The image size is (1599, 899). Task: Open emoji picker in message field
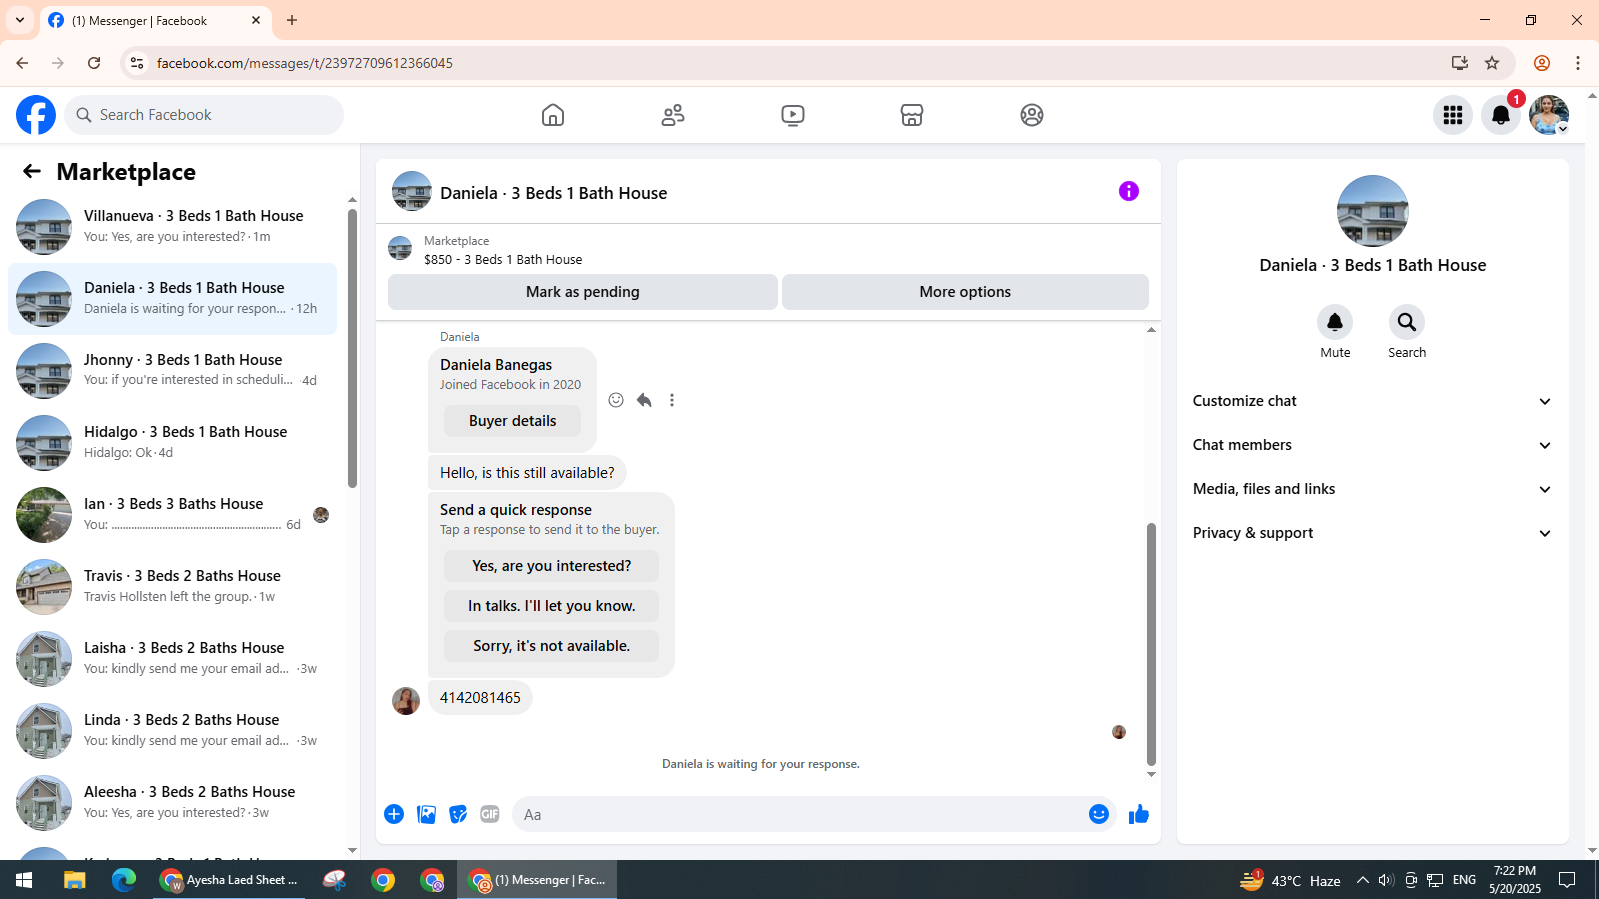point(1099,814)
